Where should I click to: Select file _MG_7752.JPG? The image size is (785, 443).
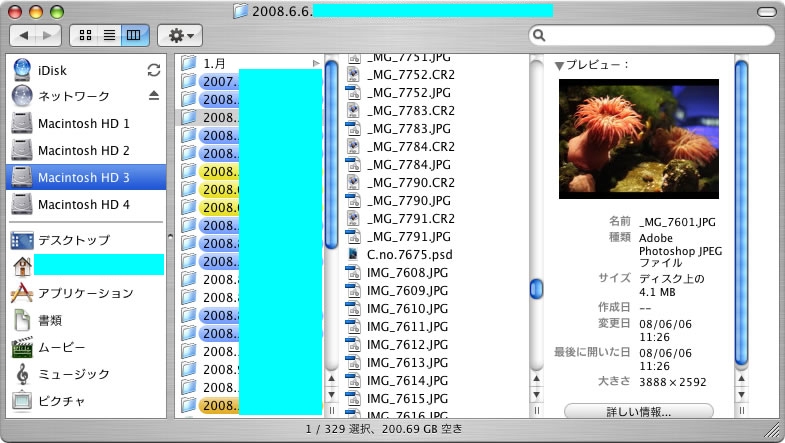409,93
